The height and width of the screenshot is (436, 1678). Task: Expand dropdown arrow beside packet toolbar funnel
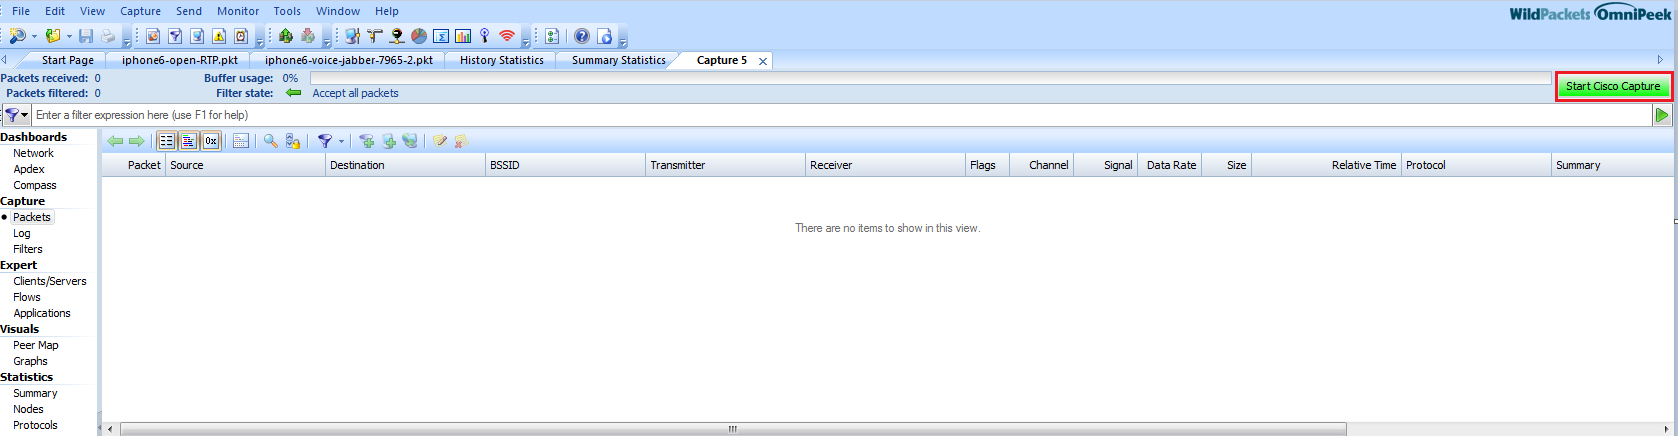click(x=341, y=142)
